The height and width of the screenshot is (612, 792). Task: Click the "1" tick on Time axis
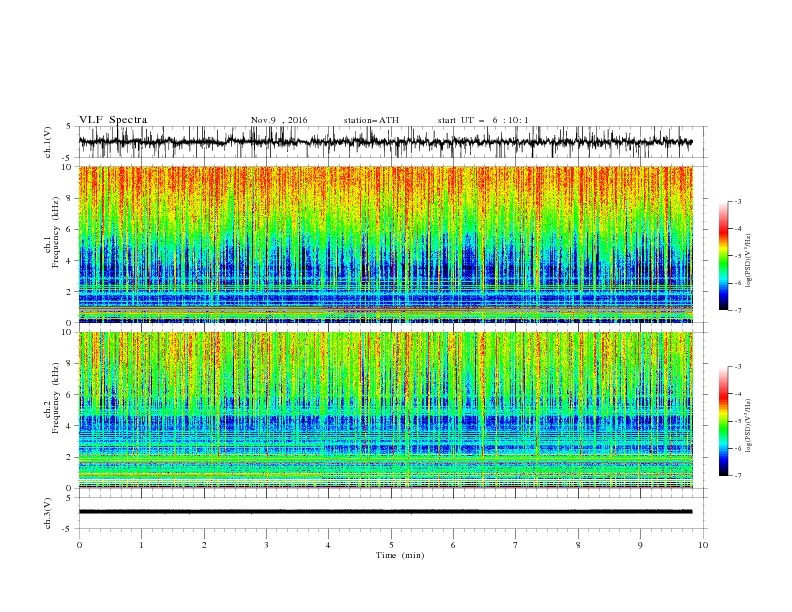(x=141, y=545)
